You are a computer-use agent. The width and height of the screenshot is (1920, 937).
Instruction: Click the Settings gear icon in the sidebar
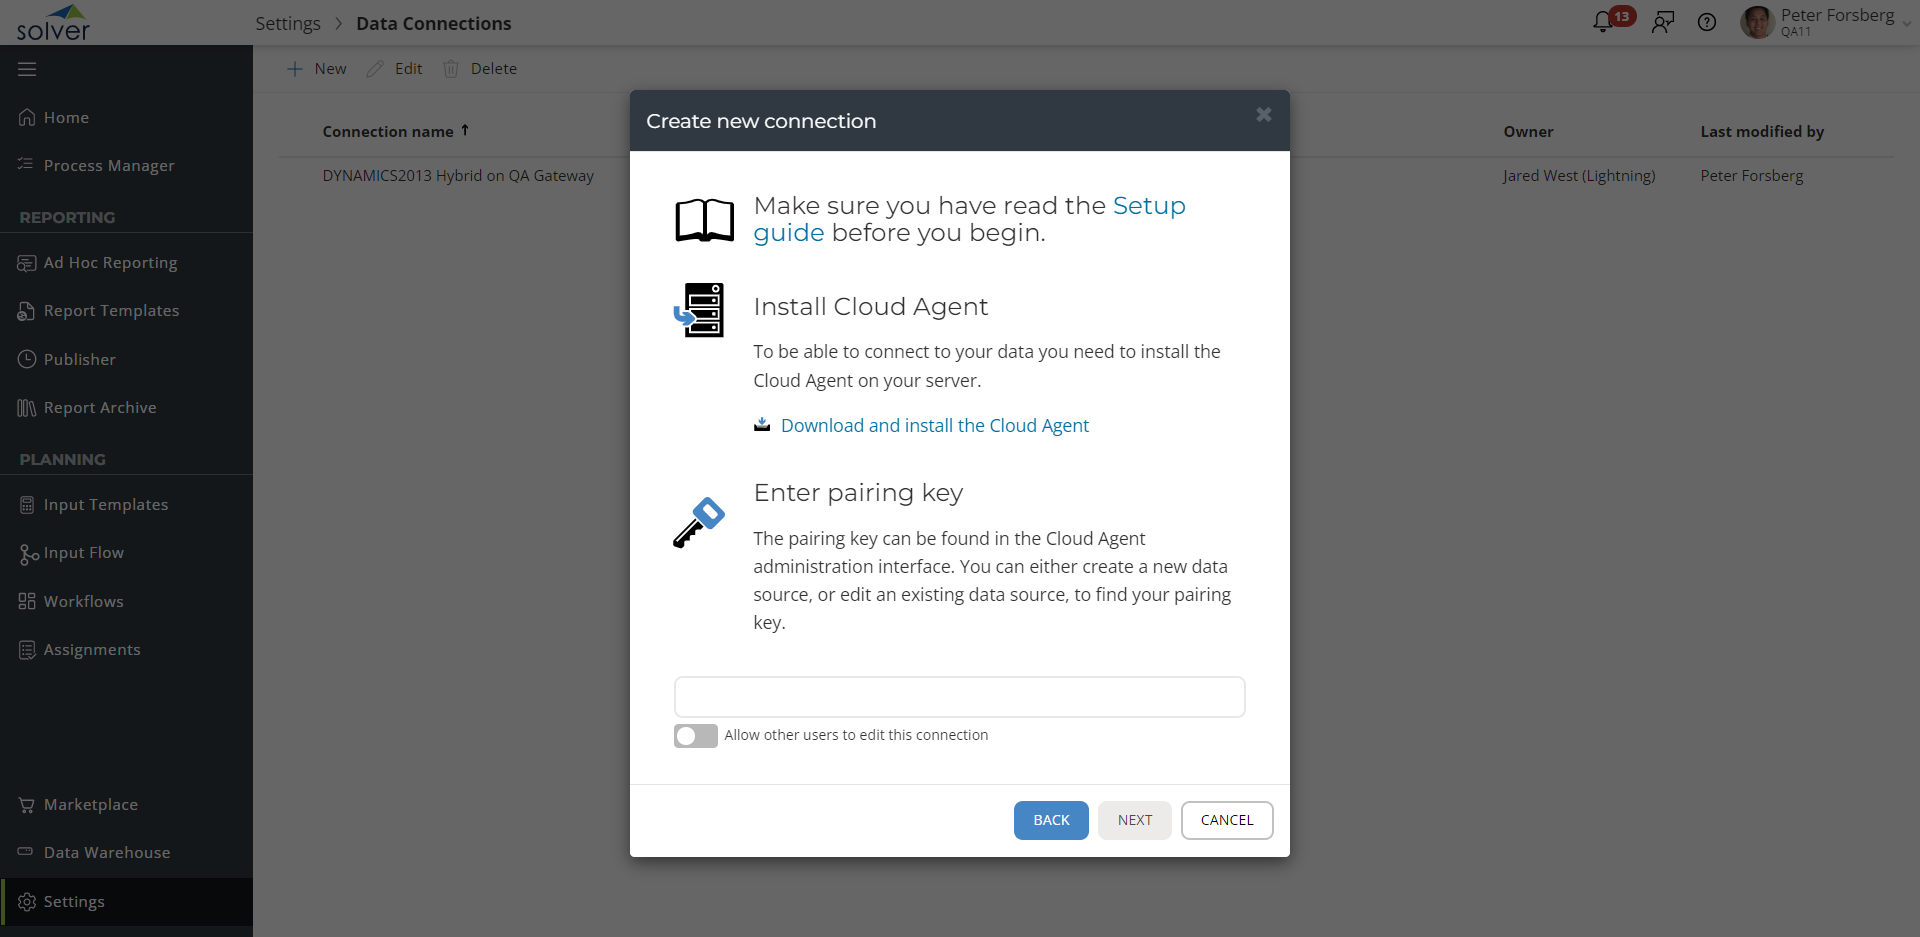click(27, 902)
